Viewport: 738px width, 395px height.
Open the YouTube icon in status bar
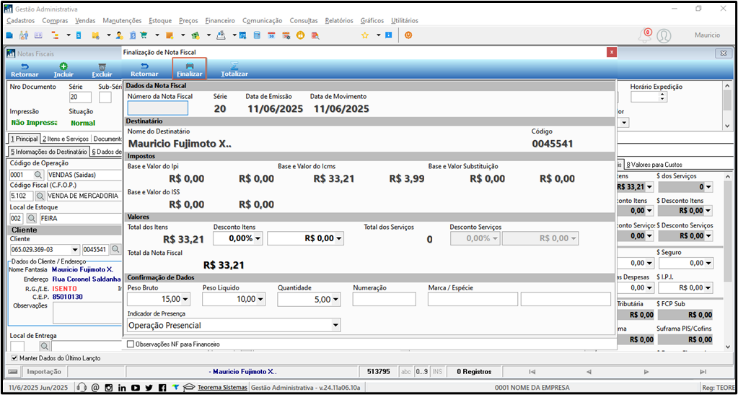[x=136, y=387]
